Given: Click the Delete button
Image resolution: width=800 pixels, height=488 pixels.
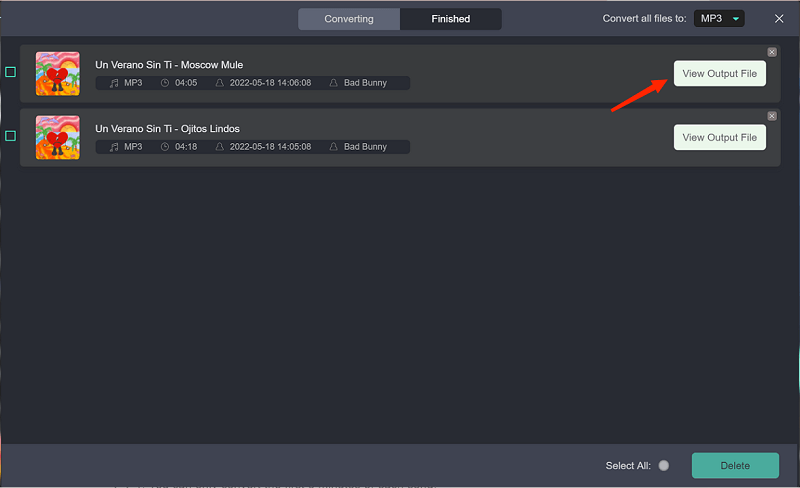Looking at the screenshot, I should click(735, 466).
